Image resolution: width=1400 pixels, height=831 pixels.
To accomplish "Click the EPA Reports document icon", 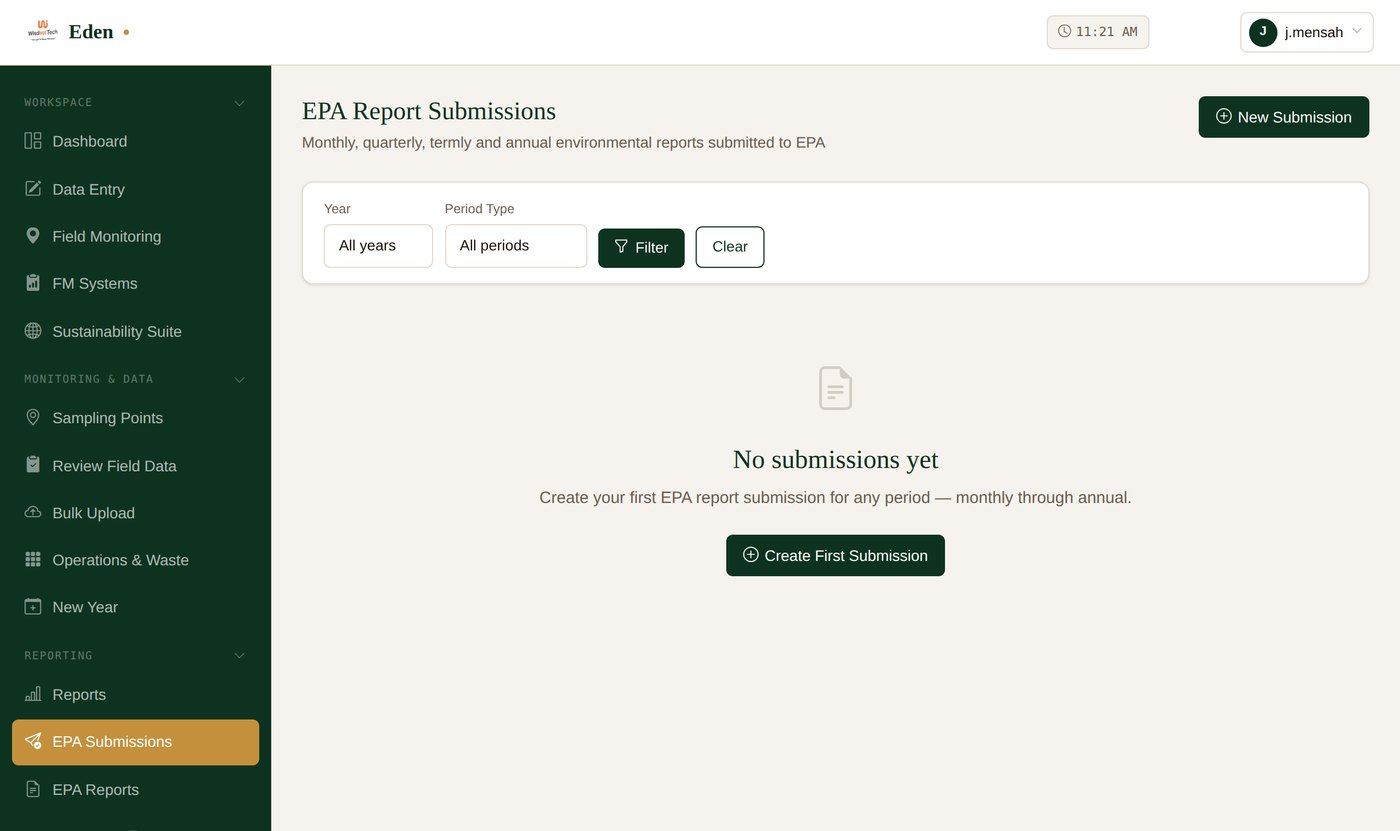I will (x=33, y=789).
